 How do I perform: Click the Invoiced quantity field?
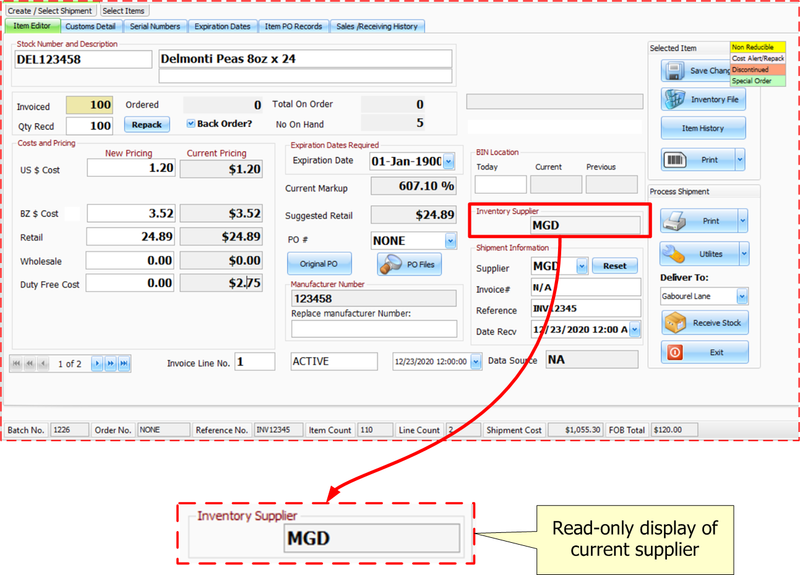click(x=90, y=105)
